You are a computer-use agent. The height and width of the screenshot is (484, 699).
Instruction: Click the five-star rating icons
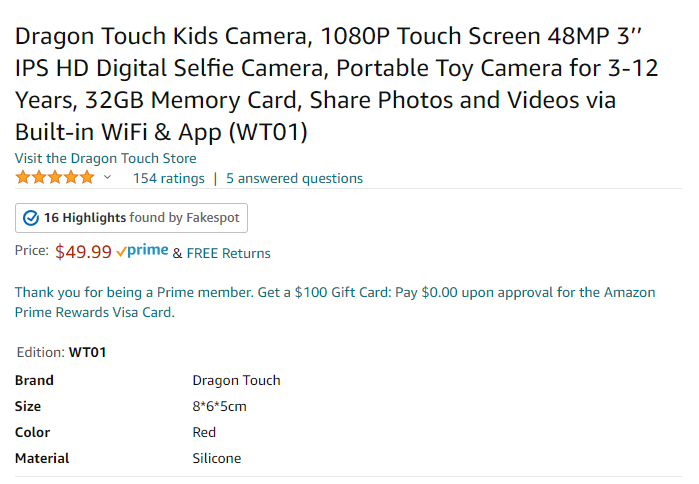point(55,177)
